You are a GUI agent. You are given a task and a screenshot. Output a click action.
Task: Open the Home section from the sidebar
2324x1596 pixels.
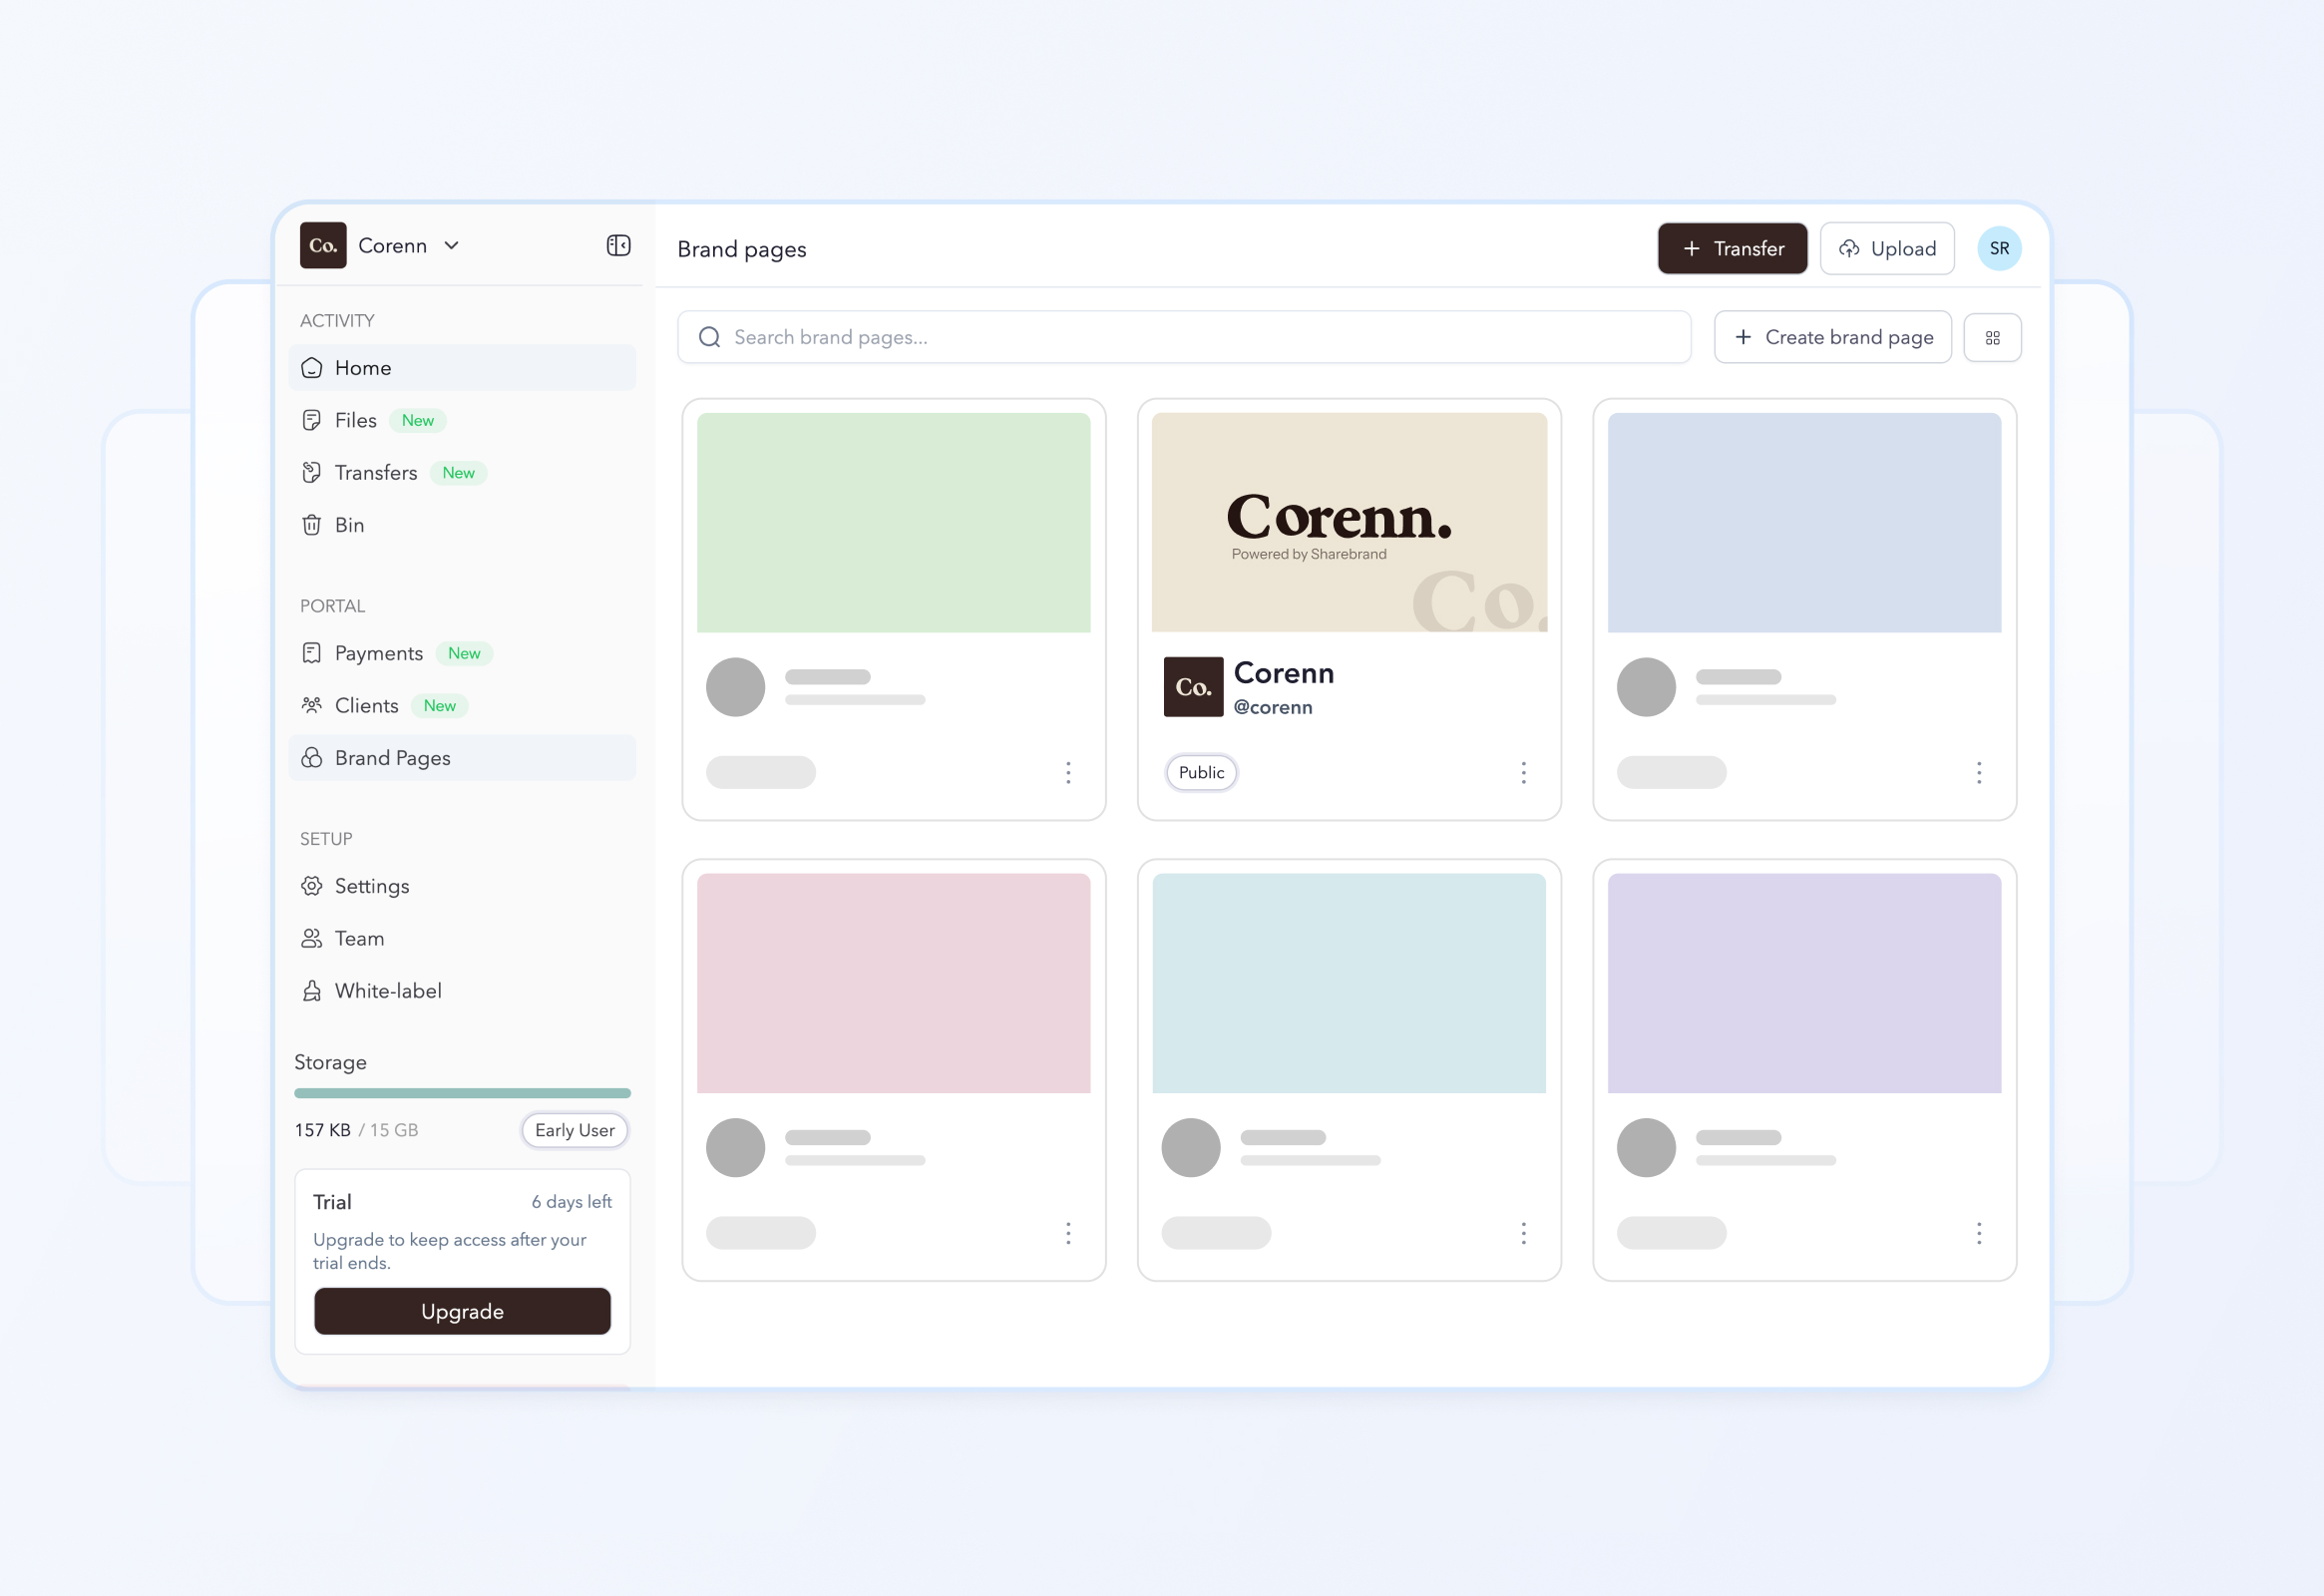click(362, 367)
